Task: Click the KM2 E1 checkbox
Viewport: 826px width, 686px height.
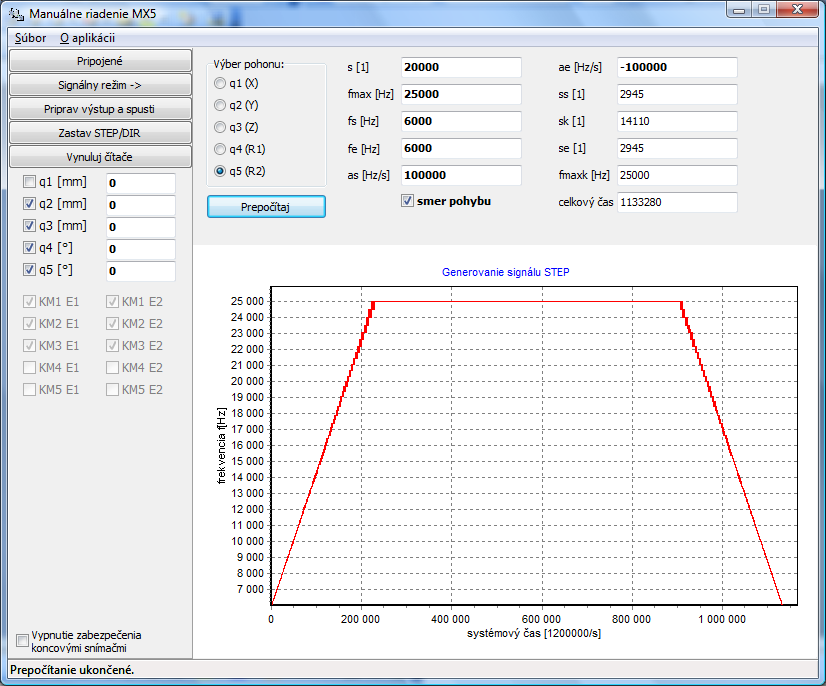Action: [30, 324]
